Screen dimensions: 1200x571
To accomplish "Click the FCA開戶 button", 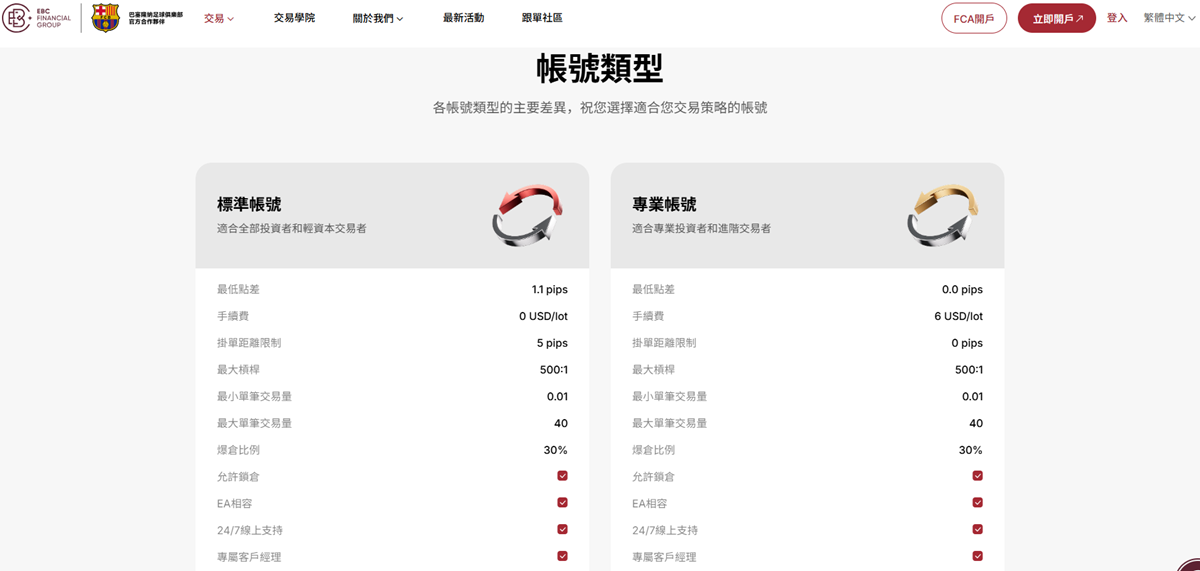I will [x=974, y=18].
